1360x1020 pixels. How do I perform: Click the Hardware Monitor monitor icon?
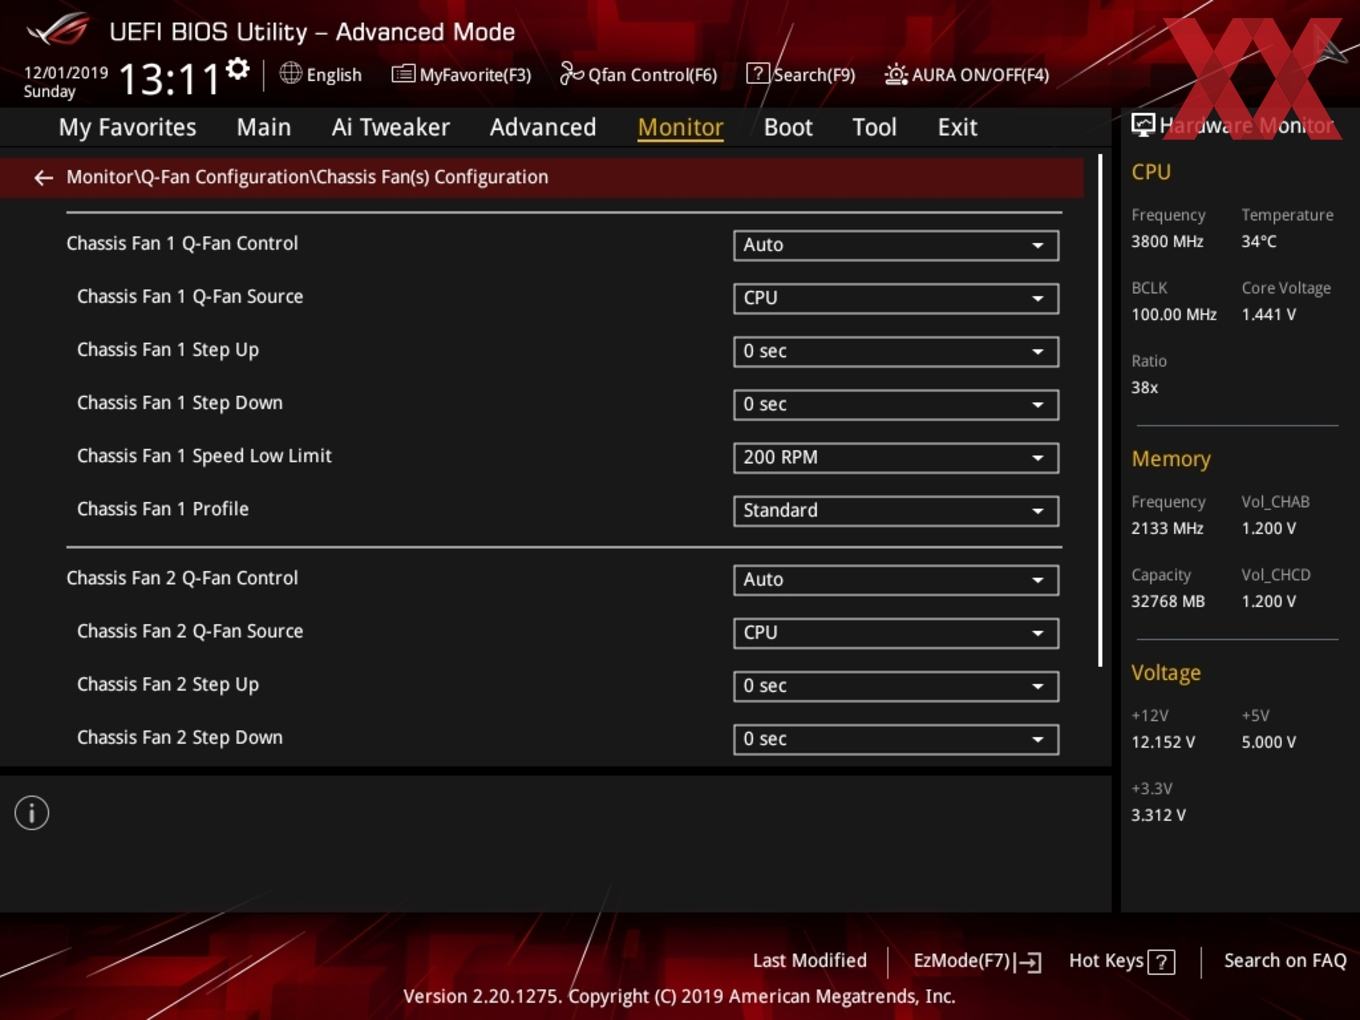(x=1143, y=124)
